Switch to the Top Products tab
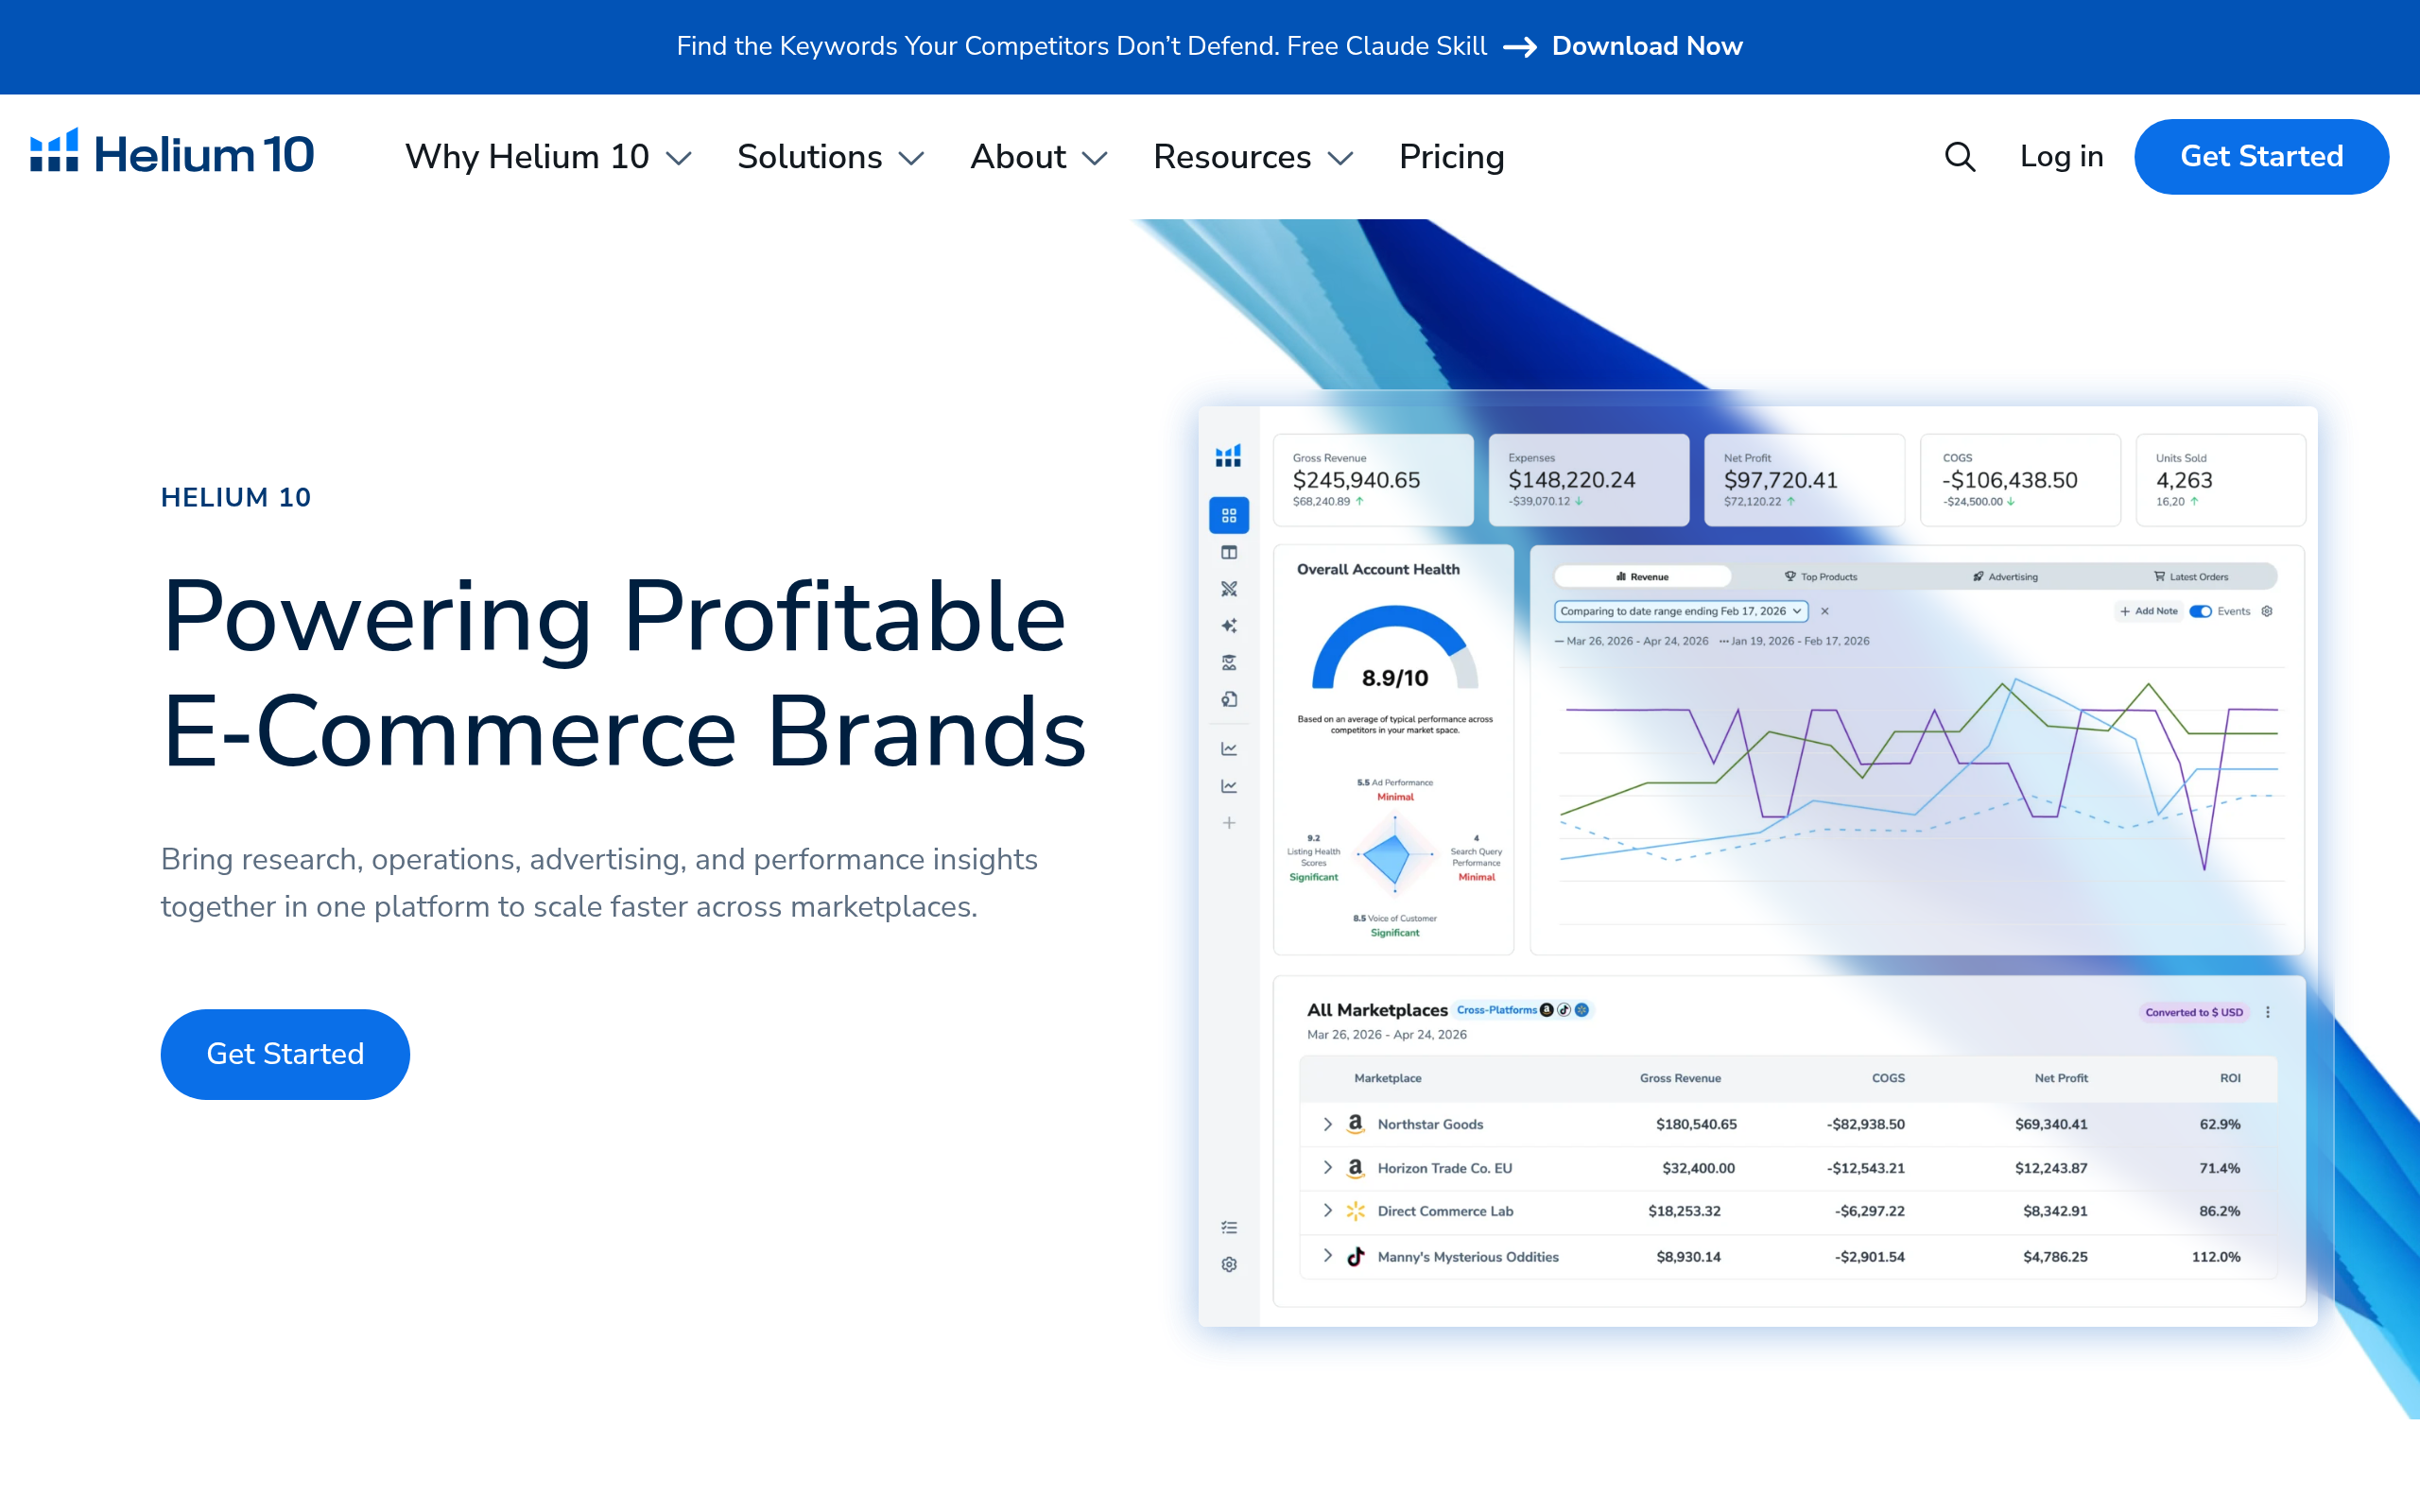The image size is (2420, 1512). (x=1821, y=577)
